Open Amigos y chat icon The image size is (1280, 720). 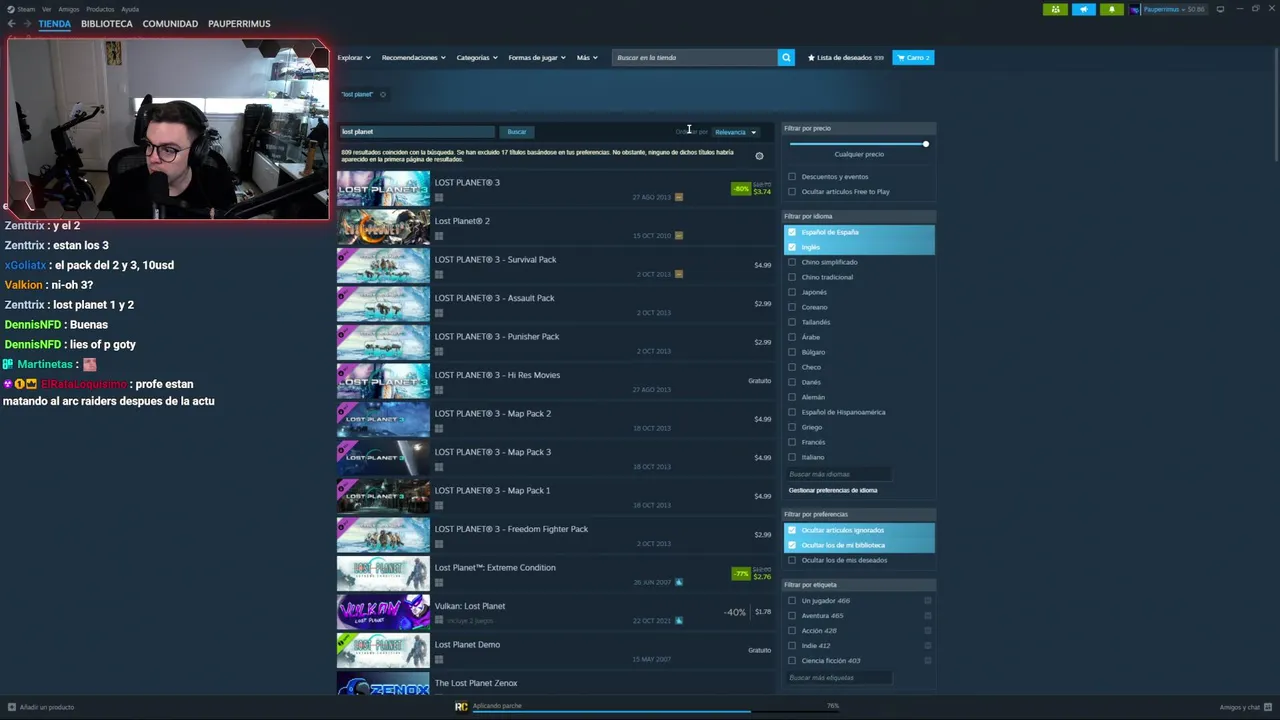1269,707
